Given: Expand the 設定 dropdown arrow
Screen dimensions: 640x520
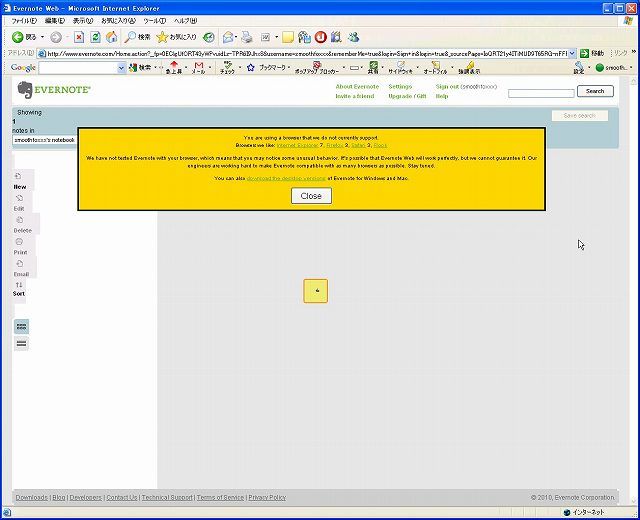Looking at the screenshot, I should pos(589,68).
